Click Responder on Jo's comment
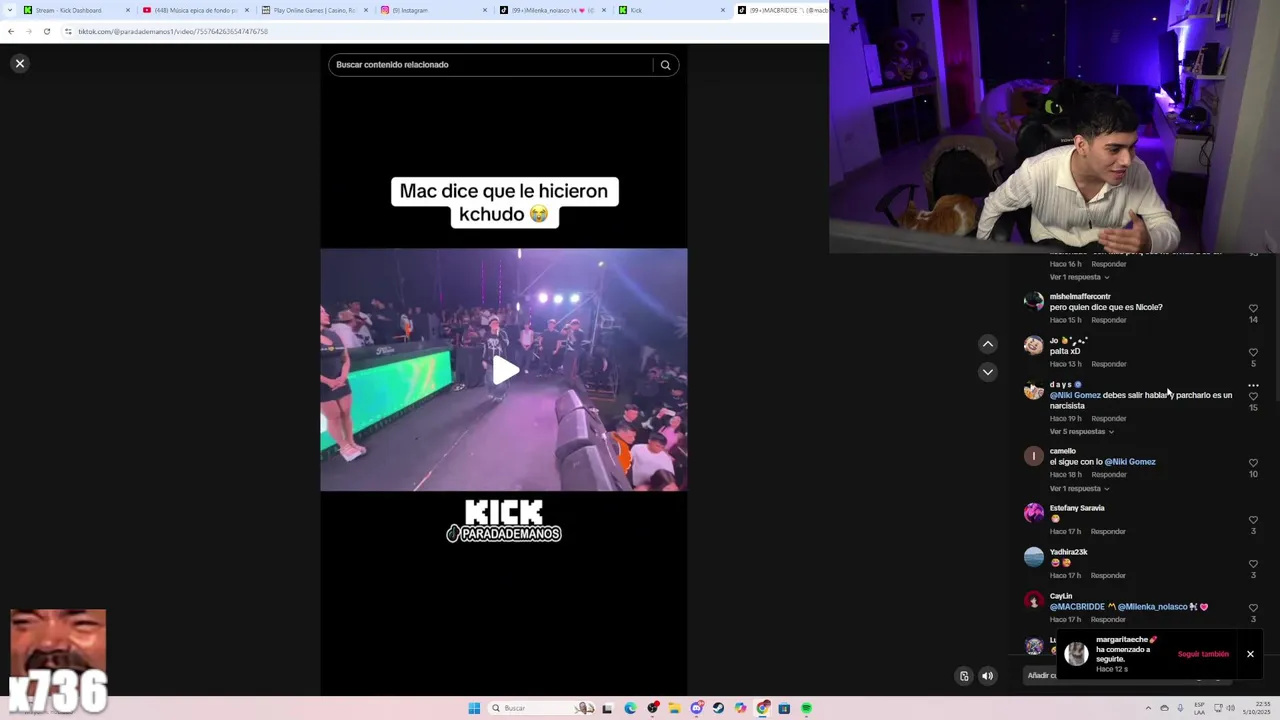Screen dimensions: 1280x720 coord(1108,364)
